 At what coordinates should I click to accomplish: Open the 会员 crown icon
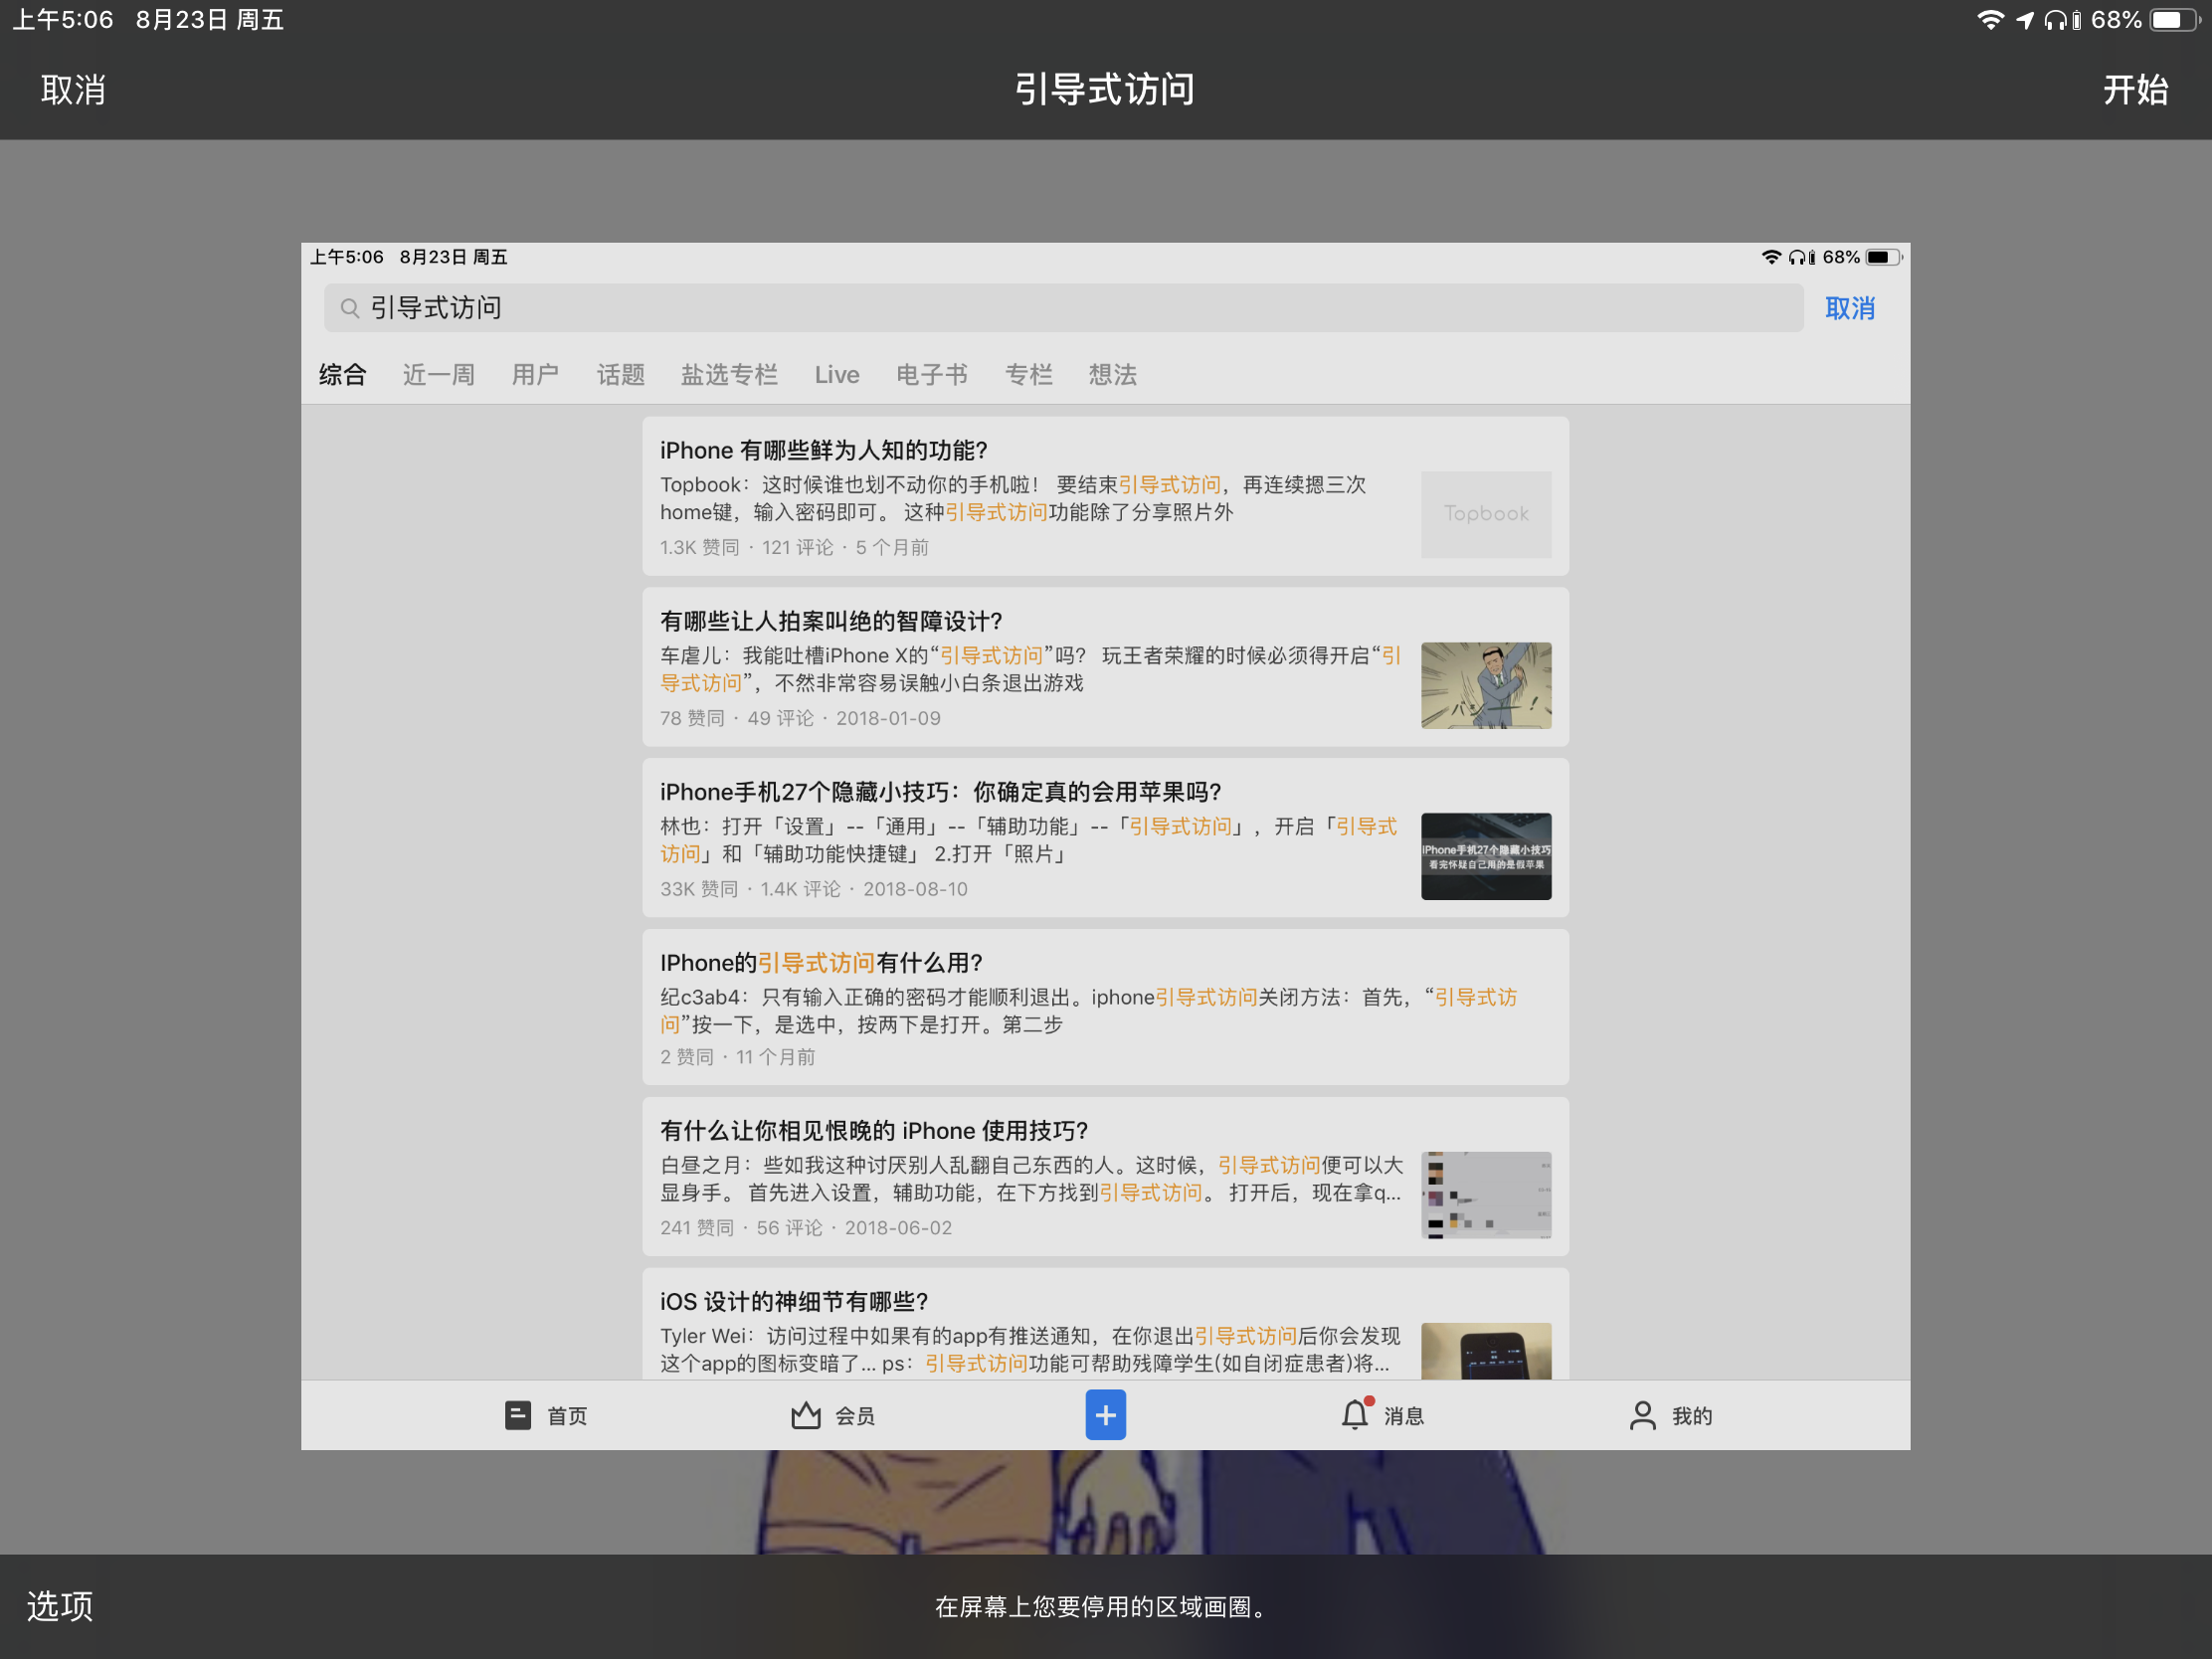click(806, 1415)
